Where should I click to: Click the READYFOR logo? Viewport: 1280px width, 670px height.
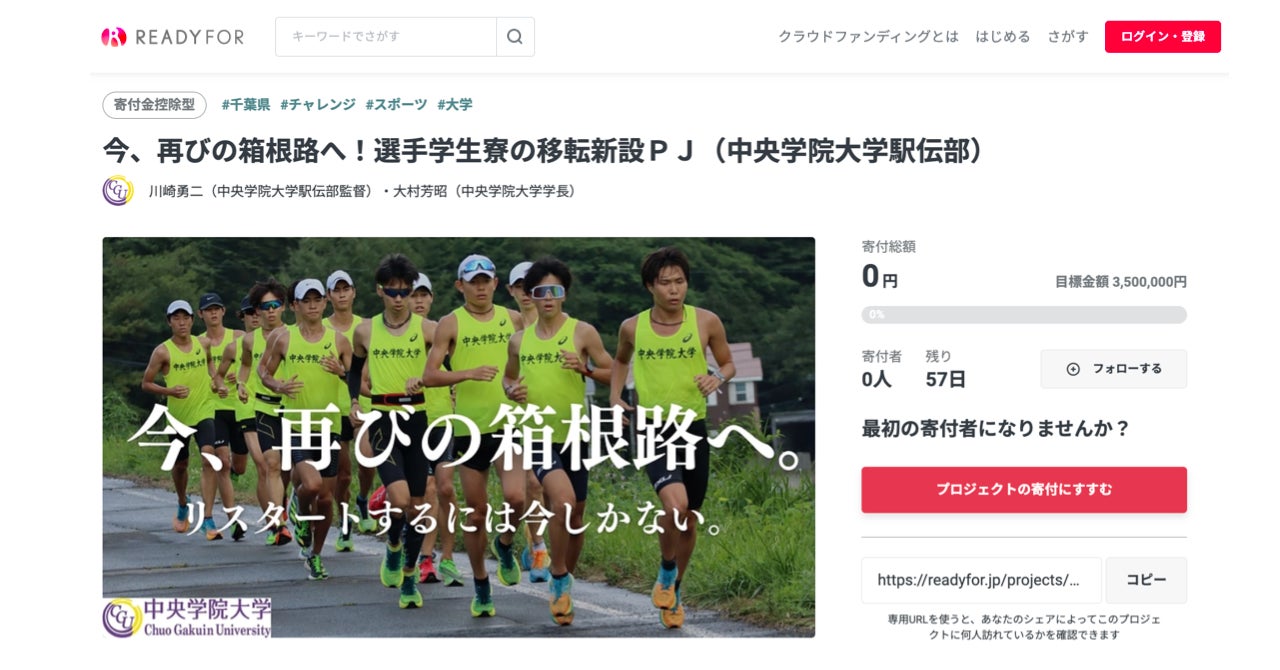(172, 37)
